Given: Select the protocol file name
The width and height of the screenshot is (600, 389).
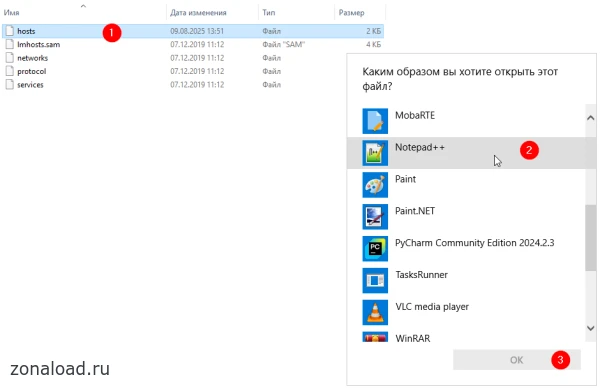Looking at the screenshot, I should (32, 72).
